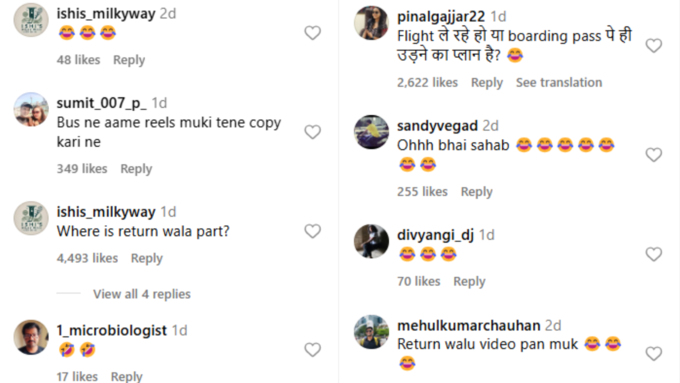
Task: Like 1_microbiologist's comment with heart
Action: [x=312, y=350]
